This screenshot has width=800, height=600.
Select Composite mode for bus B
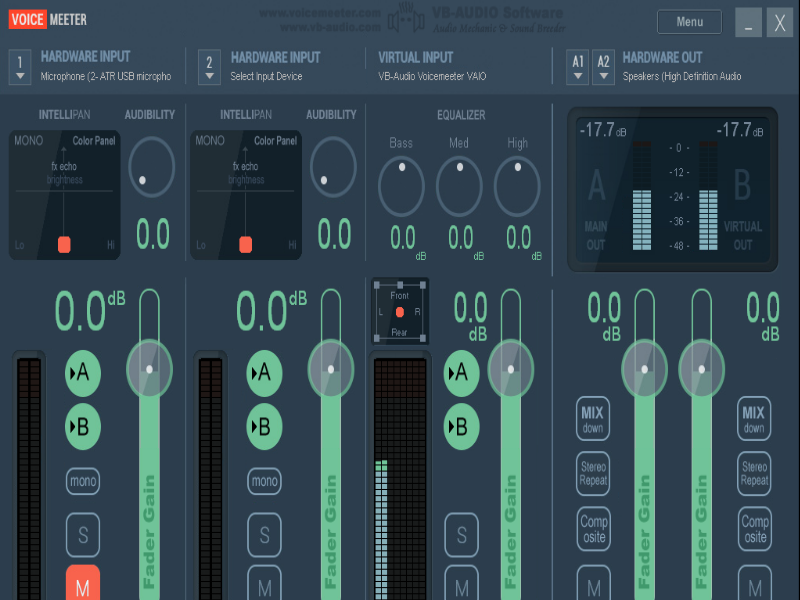click(x=755, y=529)
